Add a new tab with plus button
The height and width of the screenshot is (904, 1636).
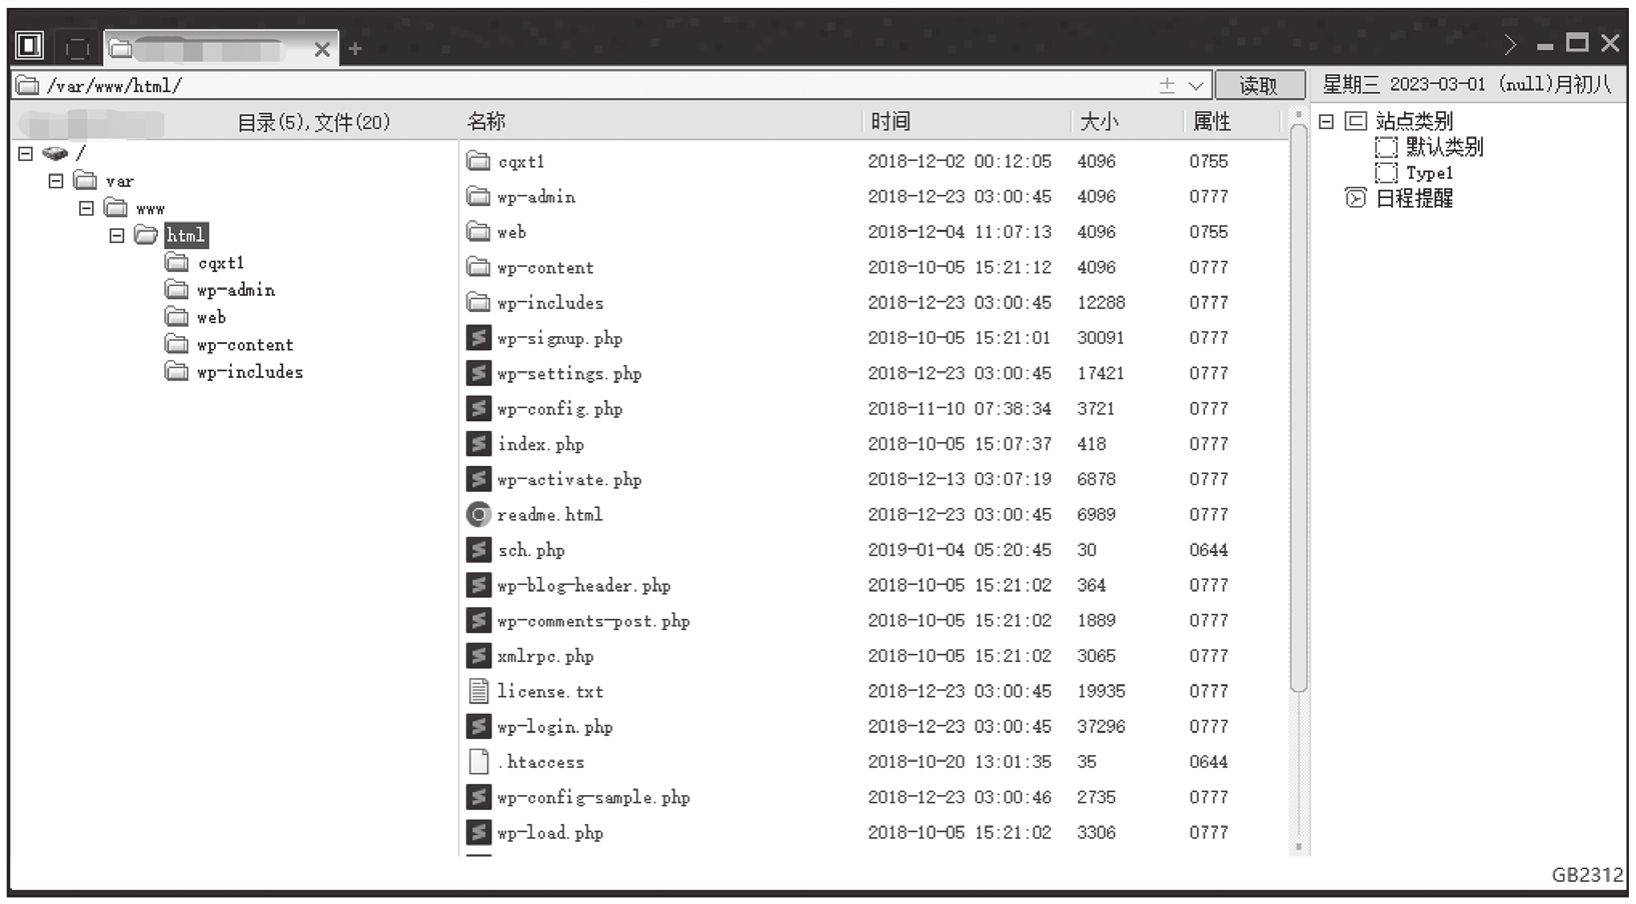(355, 48)
